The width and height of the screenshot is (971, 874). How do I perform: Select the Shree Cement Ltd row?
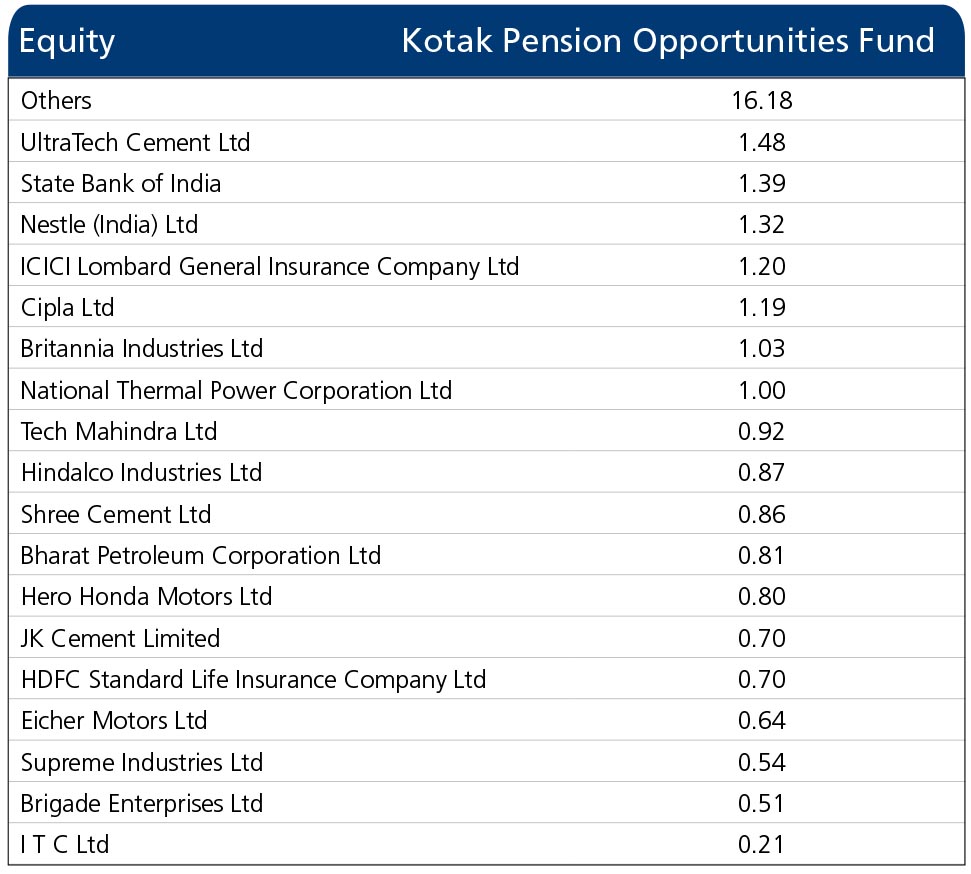pos(486,513)
